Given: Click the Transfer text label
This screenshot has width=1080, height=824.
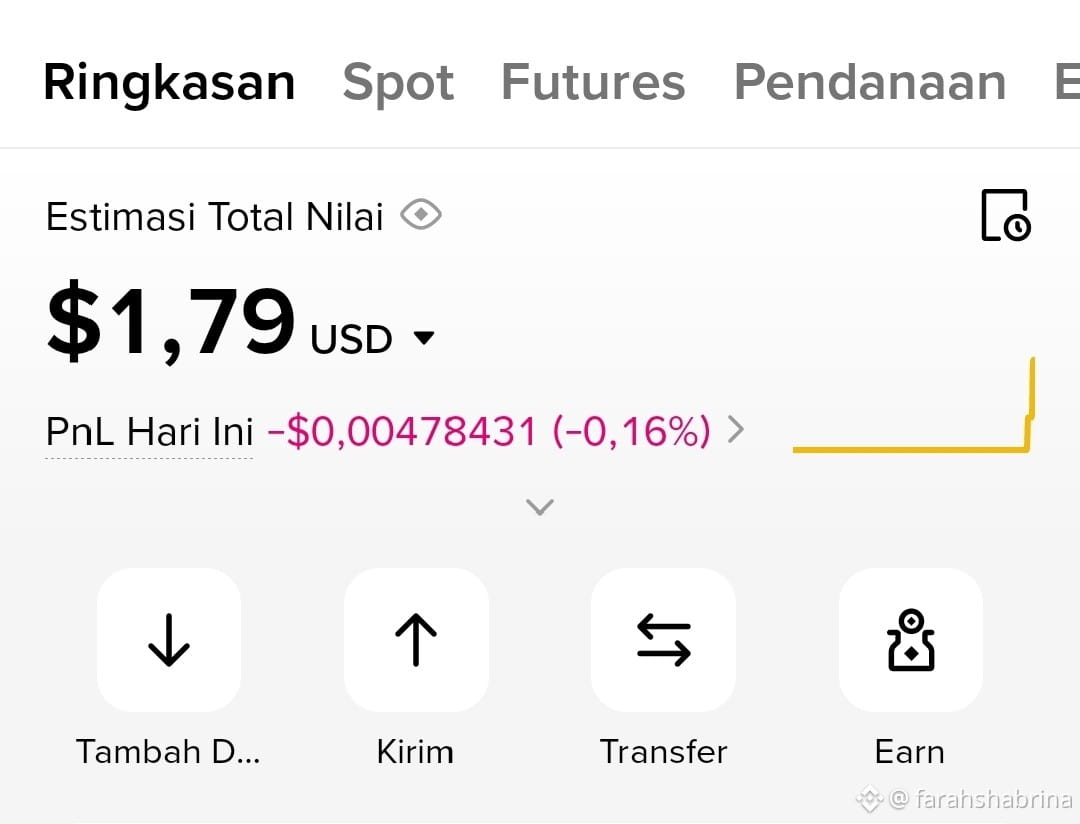Looking at the screenshot, I should tap(663, 752).
